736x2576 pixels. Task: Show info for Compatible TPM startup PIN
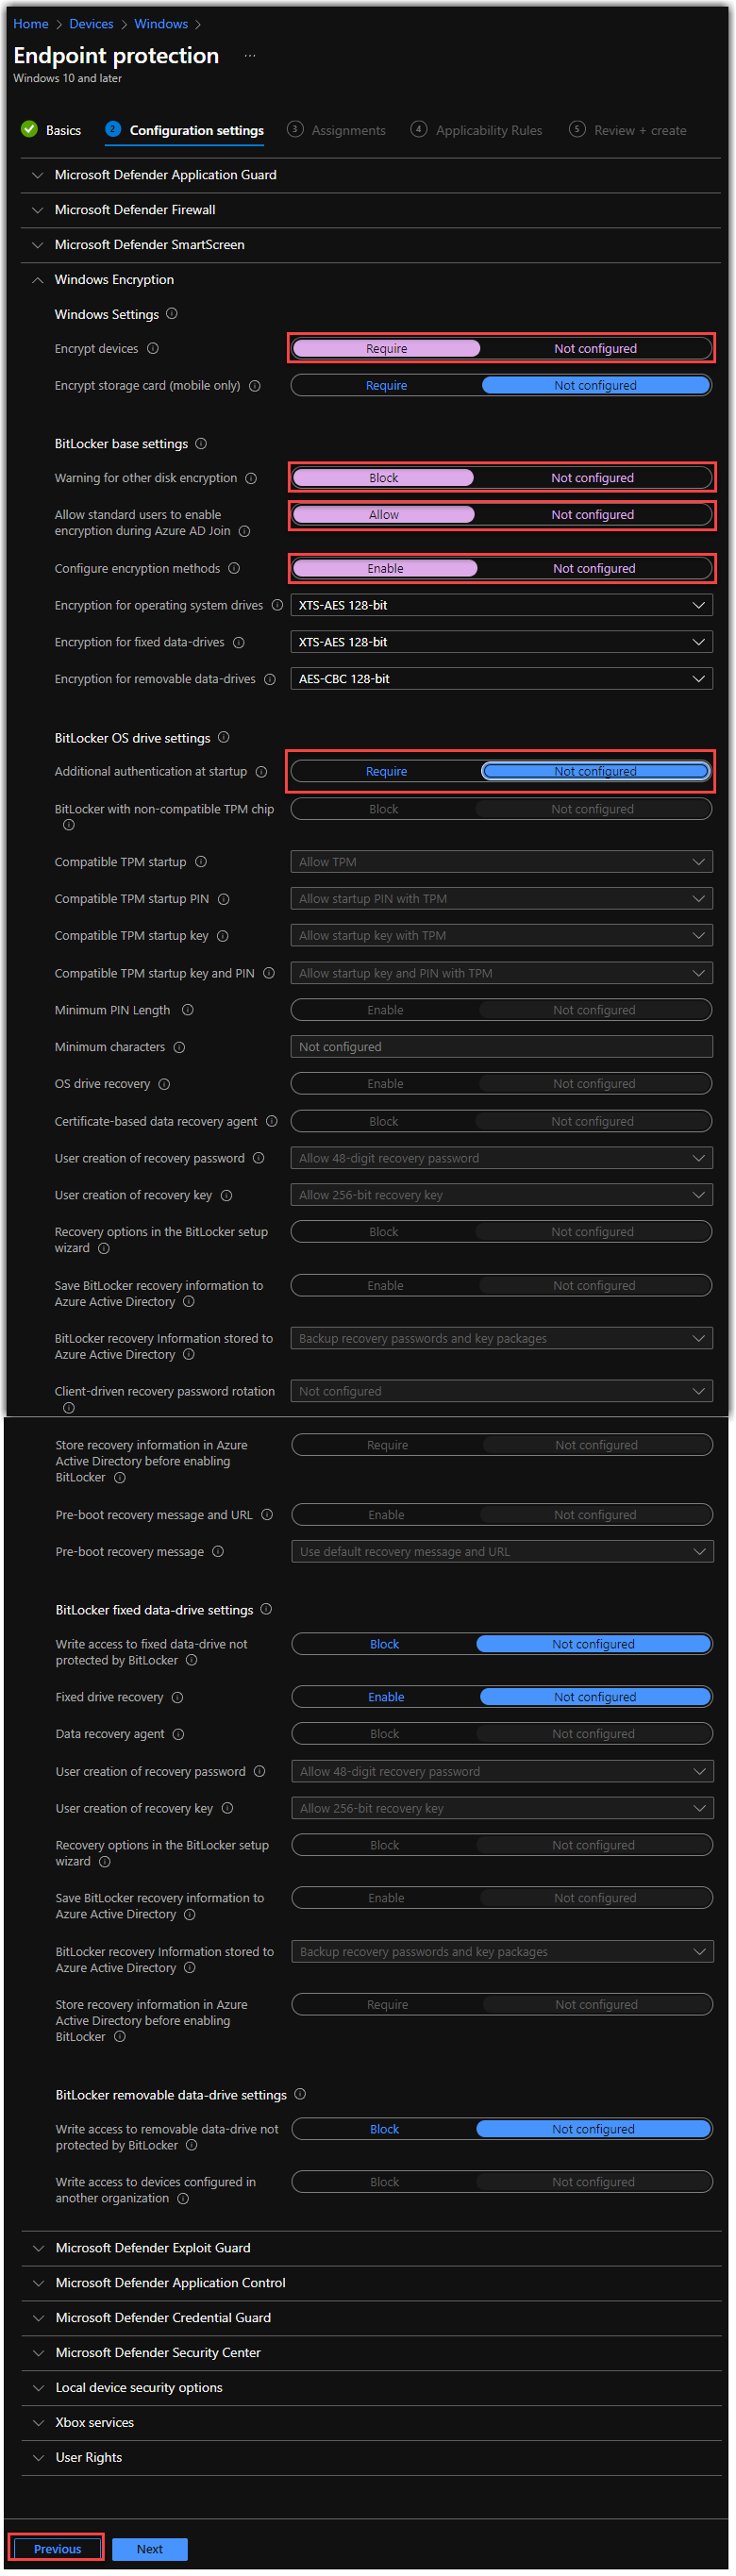pyautogui.click(x=224, y=900)
